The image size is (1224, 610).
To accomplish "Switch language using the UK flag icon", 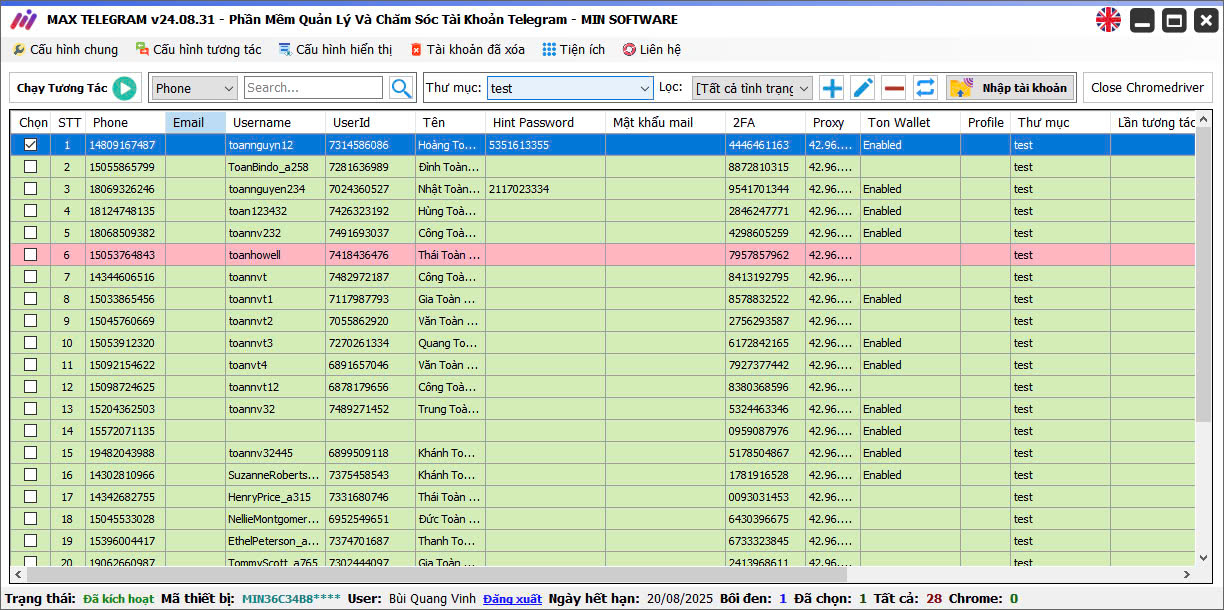I will coord(1108,19).
